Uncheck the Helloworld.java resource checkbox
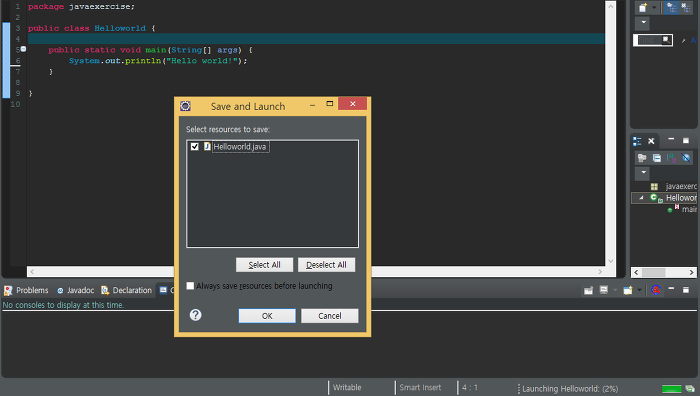Viewport: 700px width, 396px height. pyautogui.click(x=195, y=146)
